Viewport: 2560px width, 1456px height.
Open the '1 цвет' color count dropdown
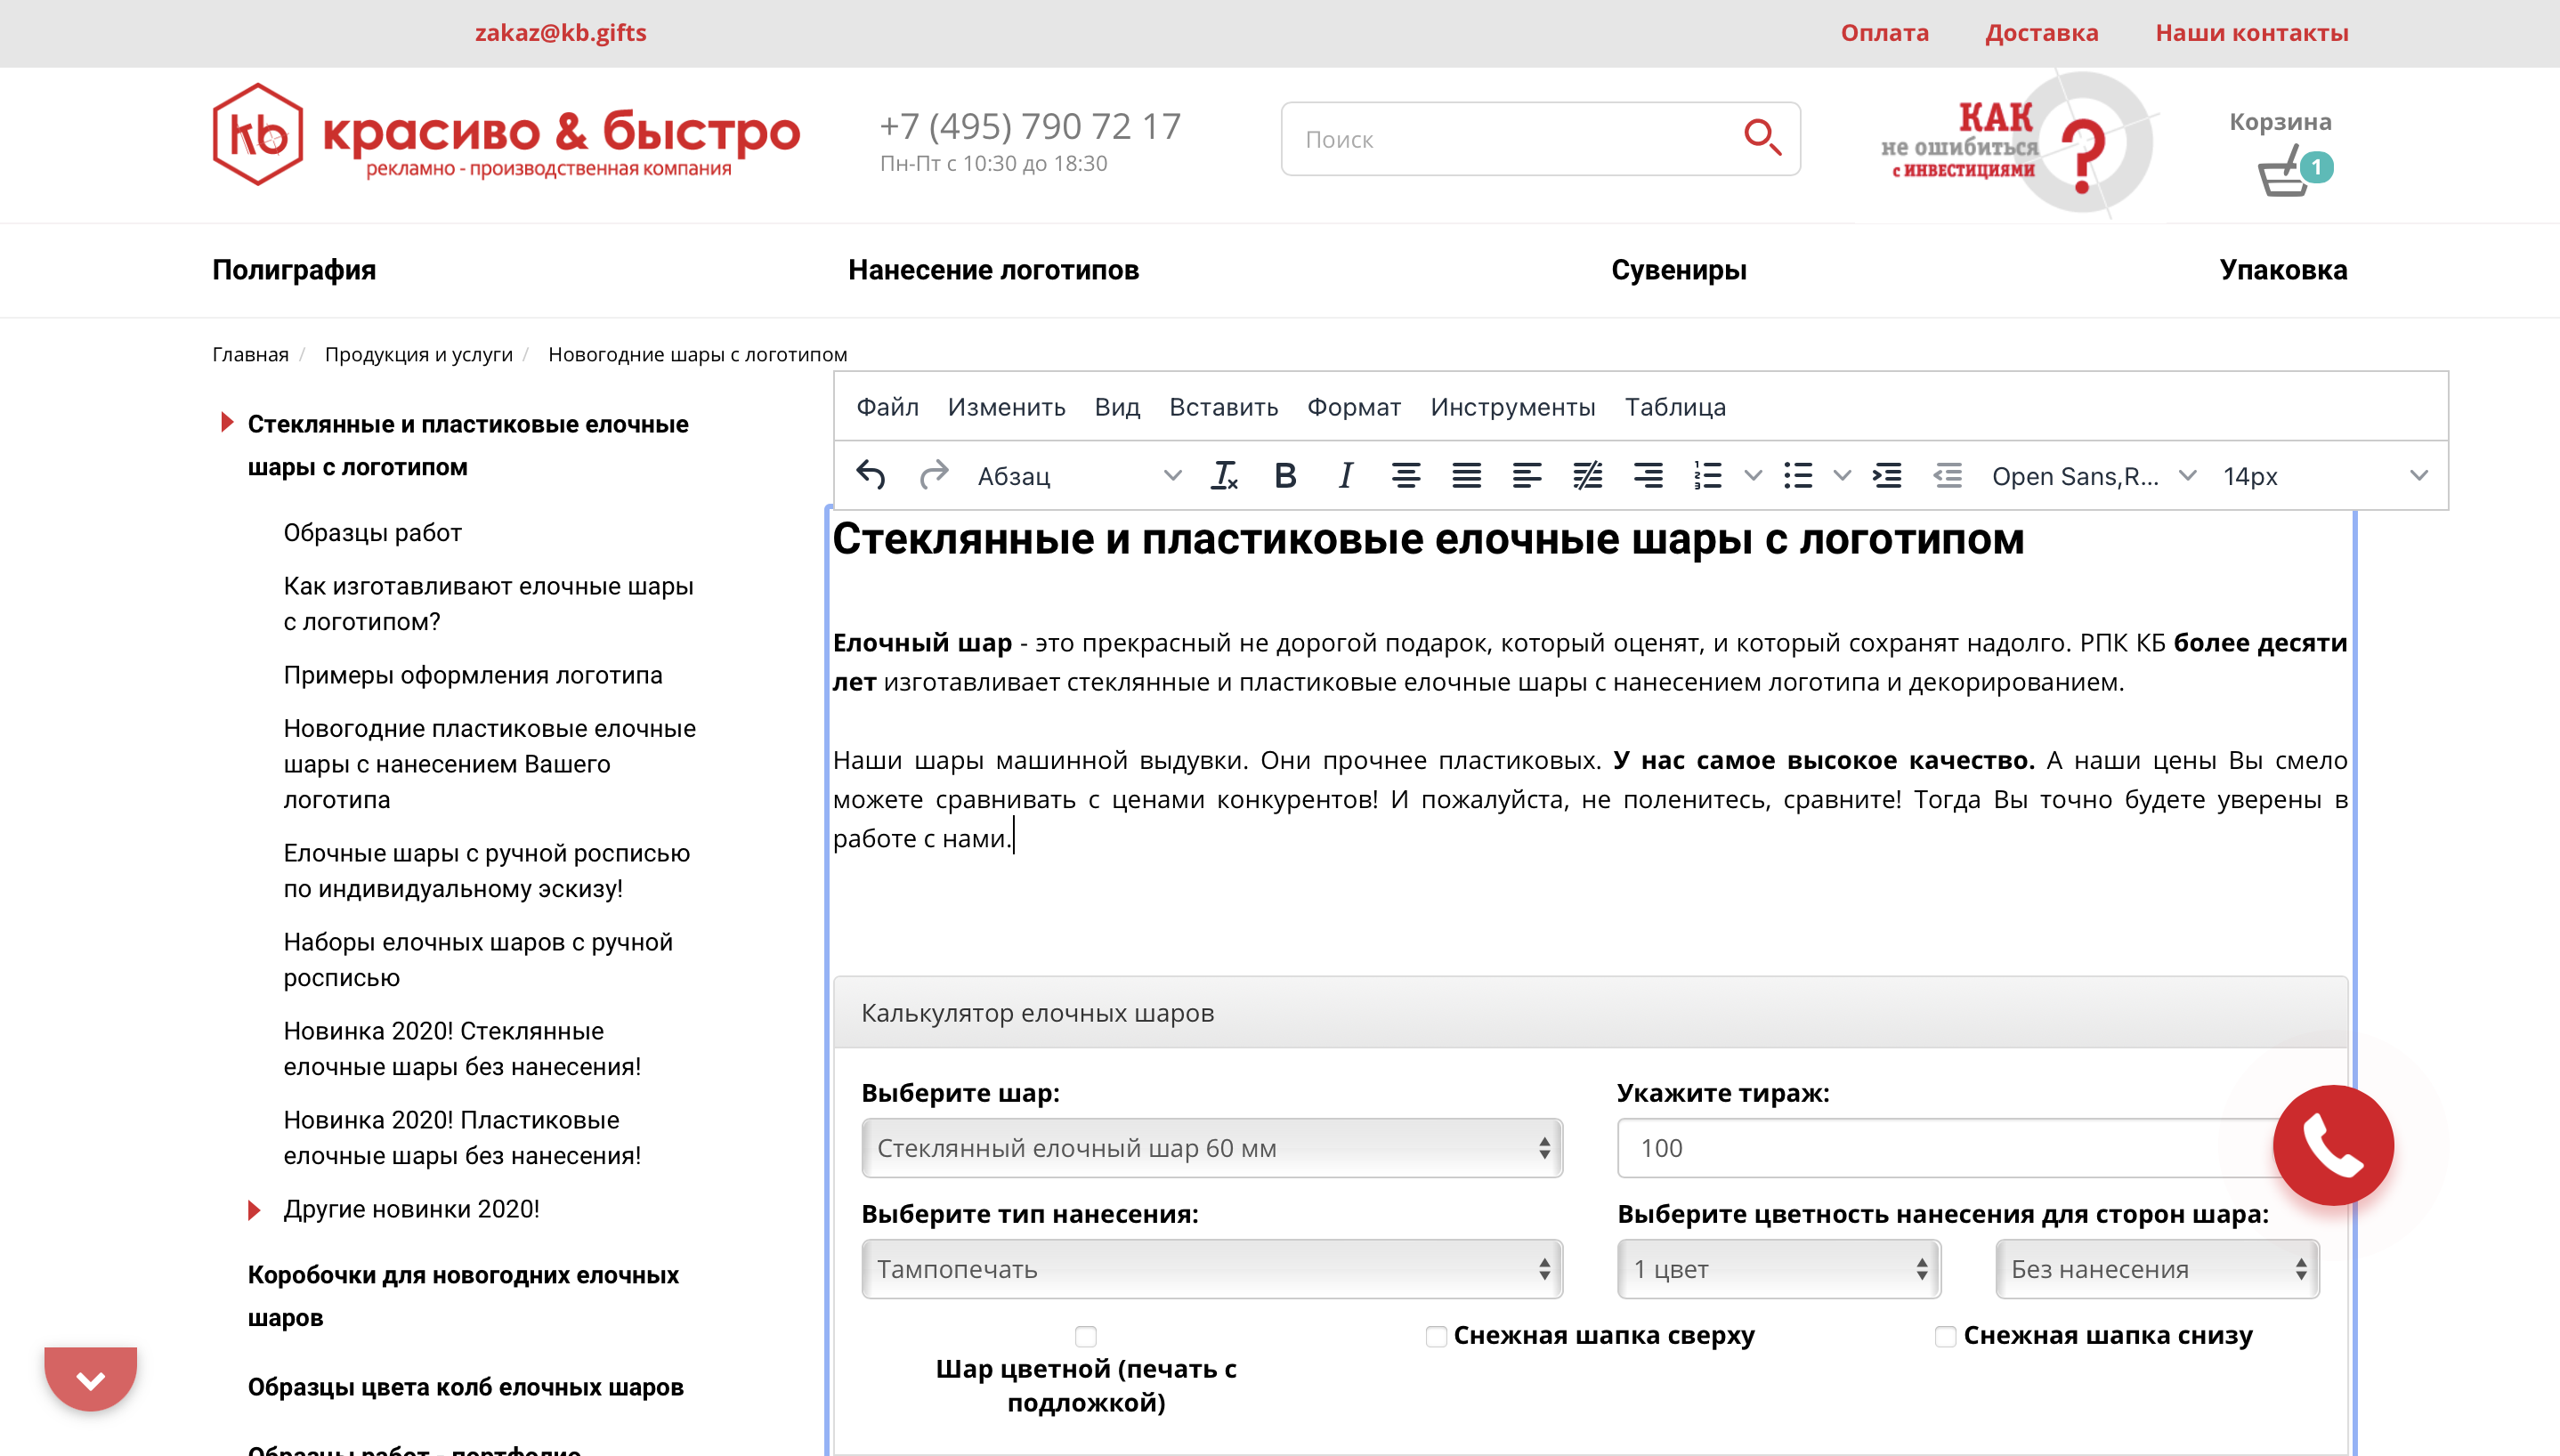[1779, 1269]
